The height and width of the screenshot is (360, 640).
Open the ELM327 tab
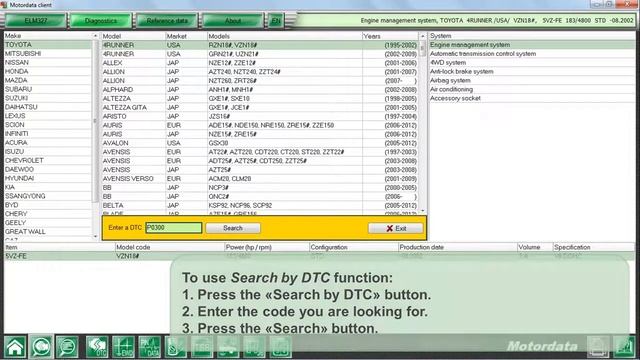pos(35,20)
